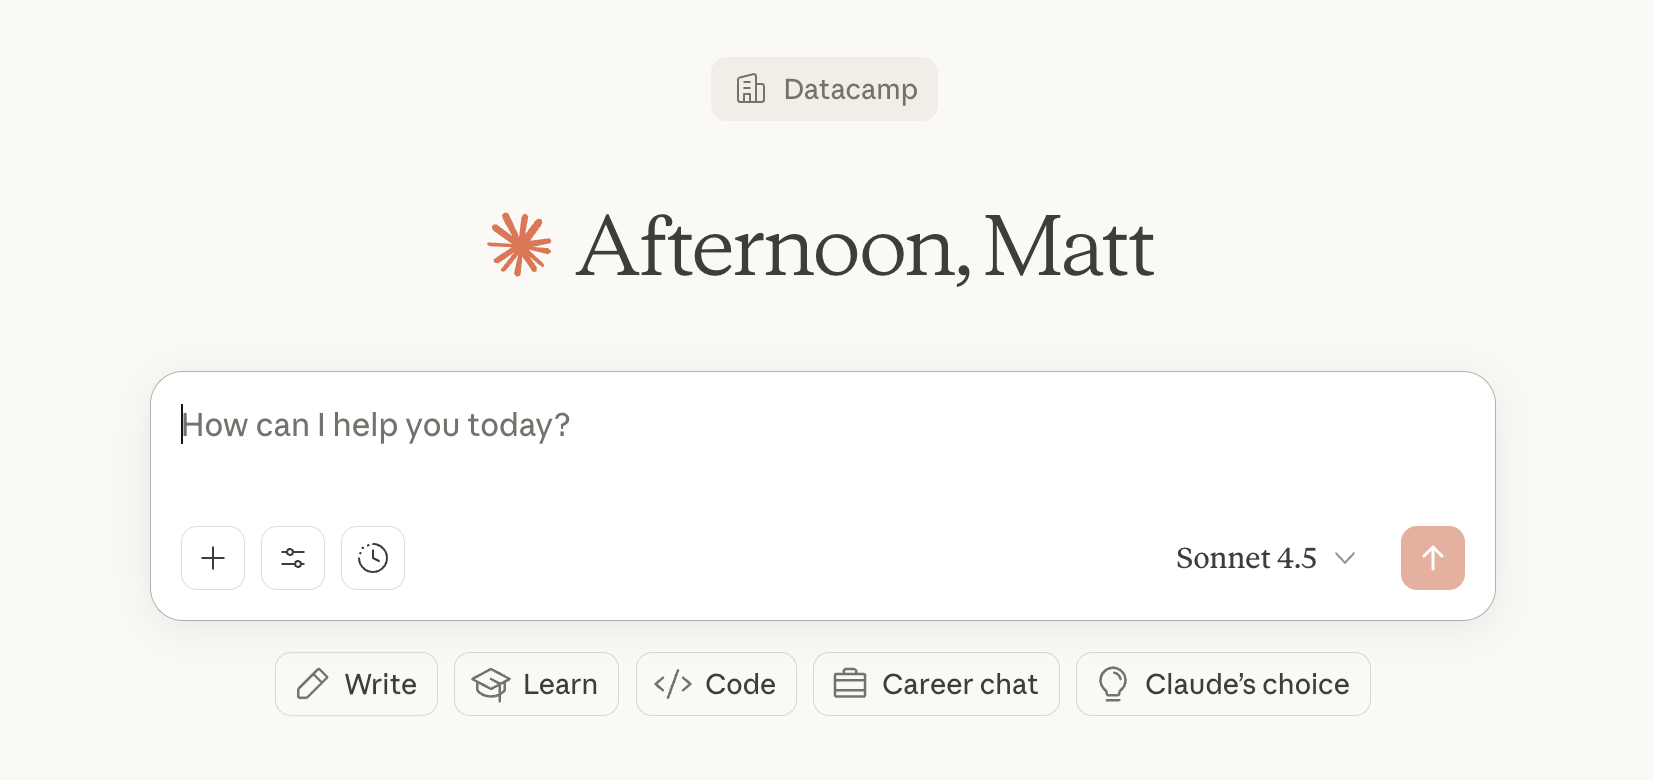Click the pencil icon on Write chip
The width and height of the screenshot is (1654, 780).
pyautogui.click(x=312, y=684)
